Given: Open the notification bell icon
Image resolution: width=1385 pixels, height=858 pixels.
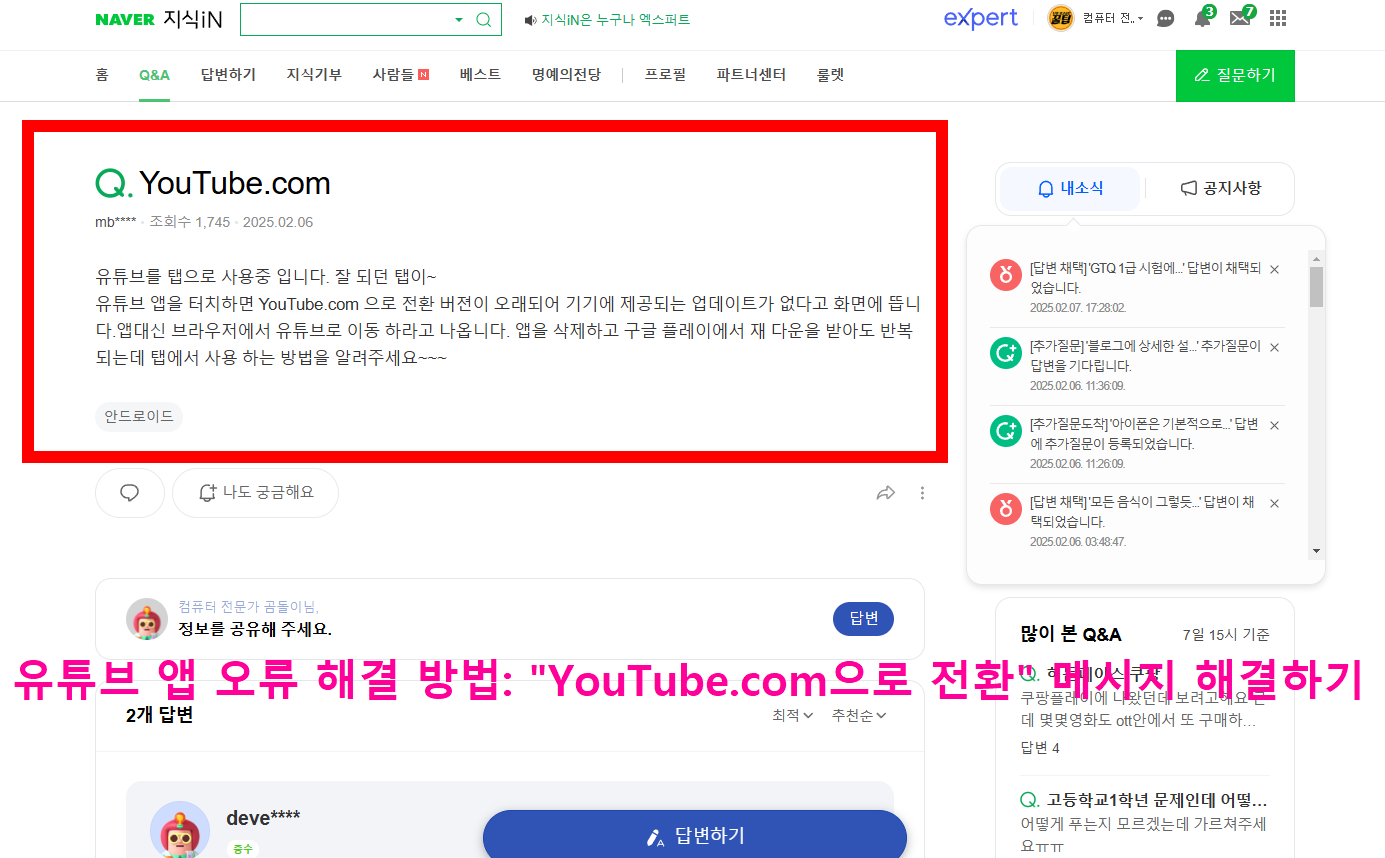Looking at the screenshot, I should [x=1202, y=18].
